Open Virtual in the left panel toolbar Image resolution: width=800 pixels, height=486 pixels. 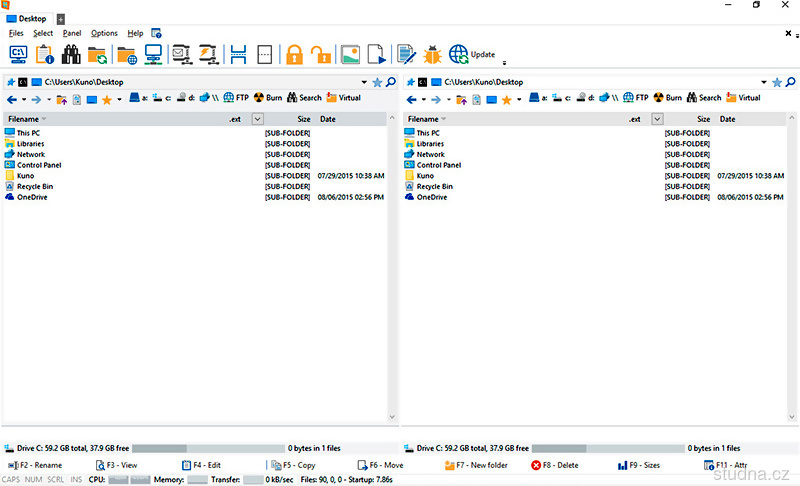pos(343,98)
